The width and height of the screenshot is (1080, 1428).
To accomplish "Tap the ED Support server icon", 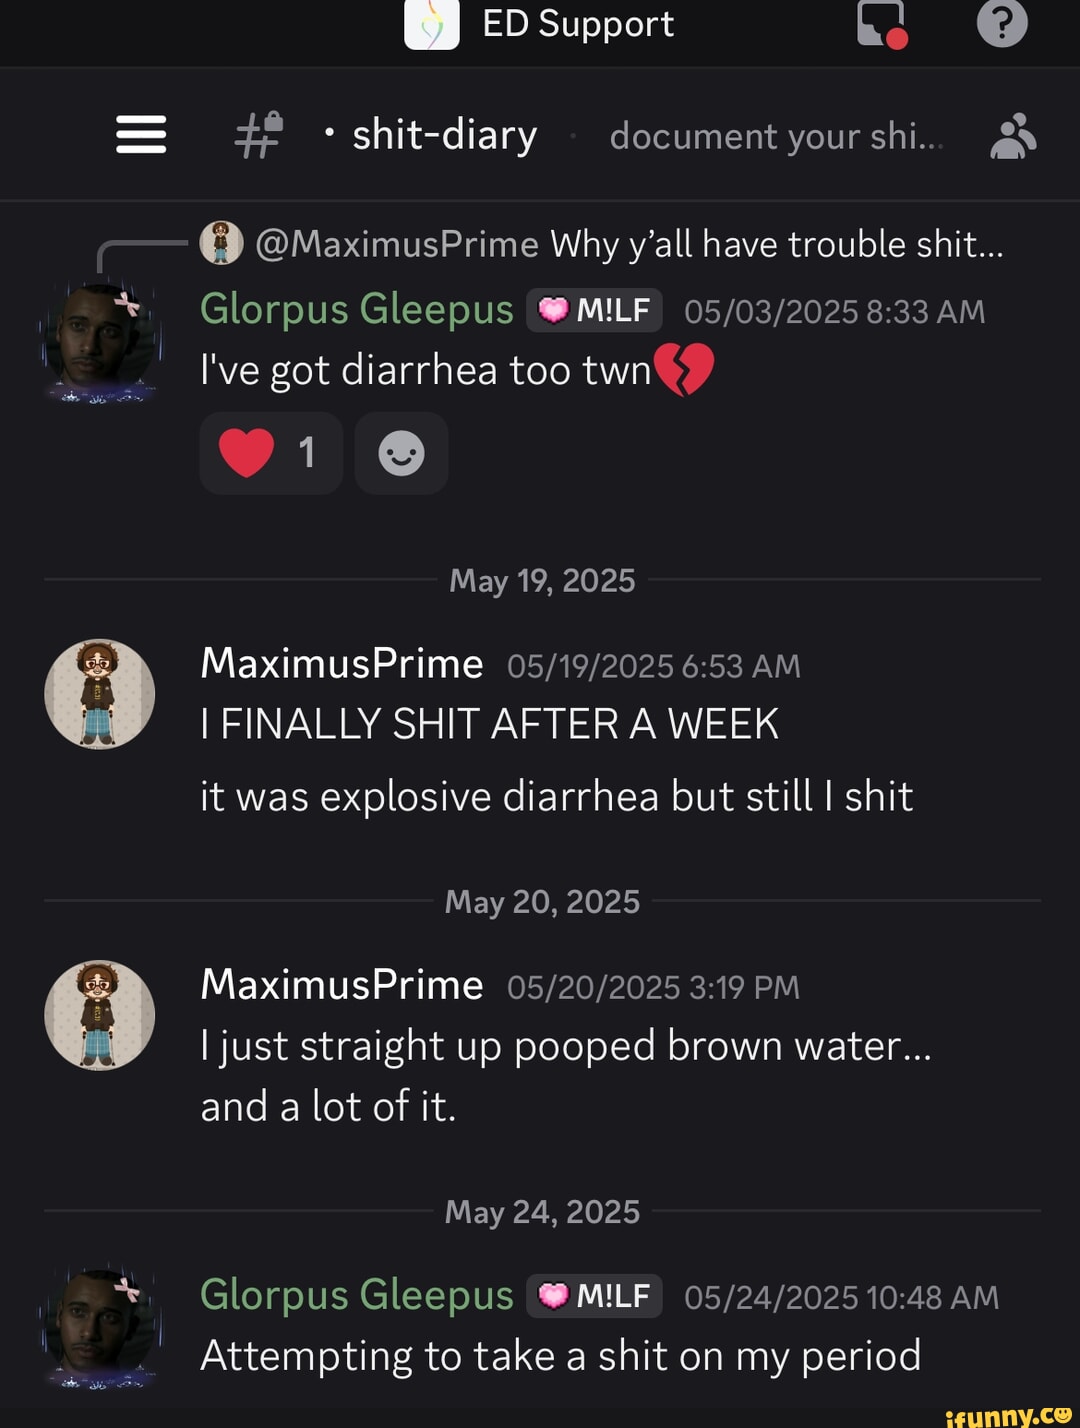I will (x=430, y=25).
